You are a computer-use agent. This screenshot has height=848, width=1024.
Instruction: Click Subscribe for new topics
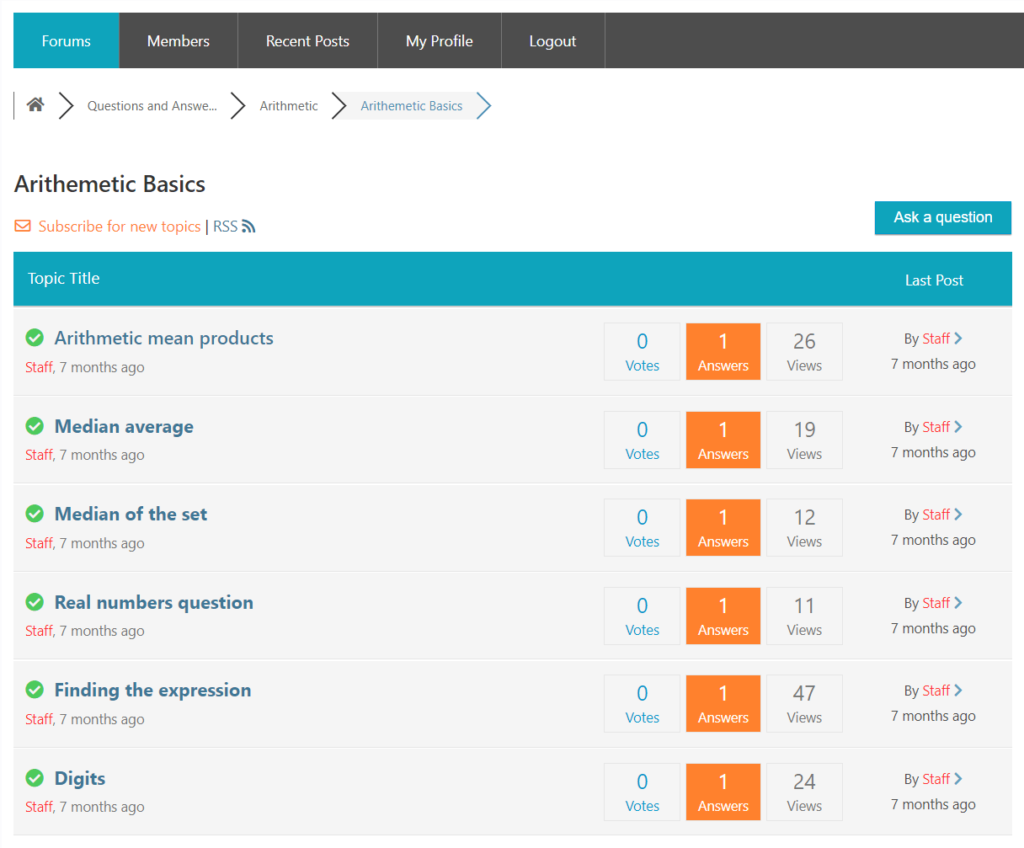(118, 226)
